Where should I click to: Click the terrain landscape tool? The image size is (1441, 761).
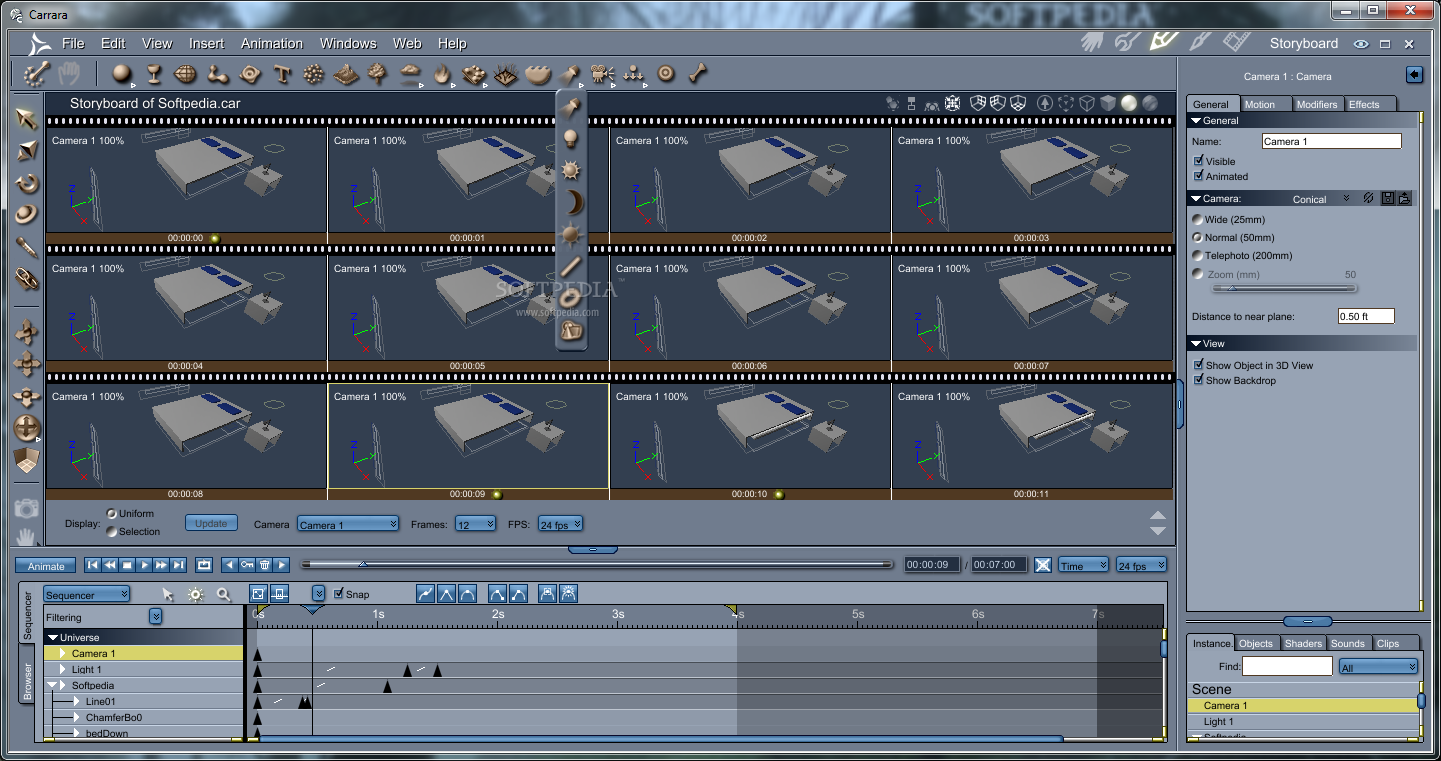[346, 73]
